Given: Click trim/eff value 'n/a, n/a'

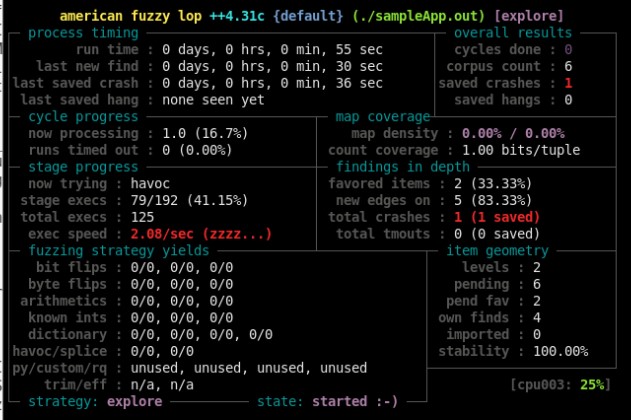Looking at the screenshot, I should pos(162,385).
